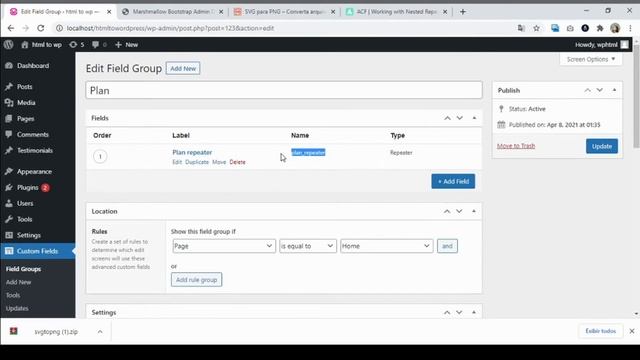Open the Plan repeater field label

coord(192,152)
